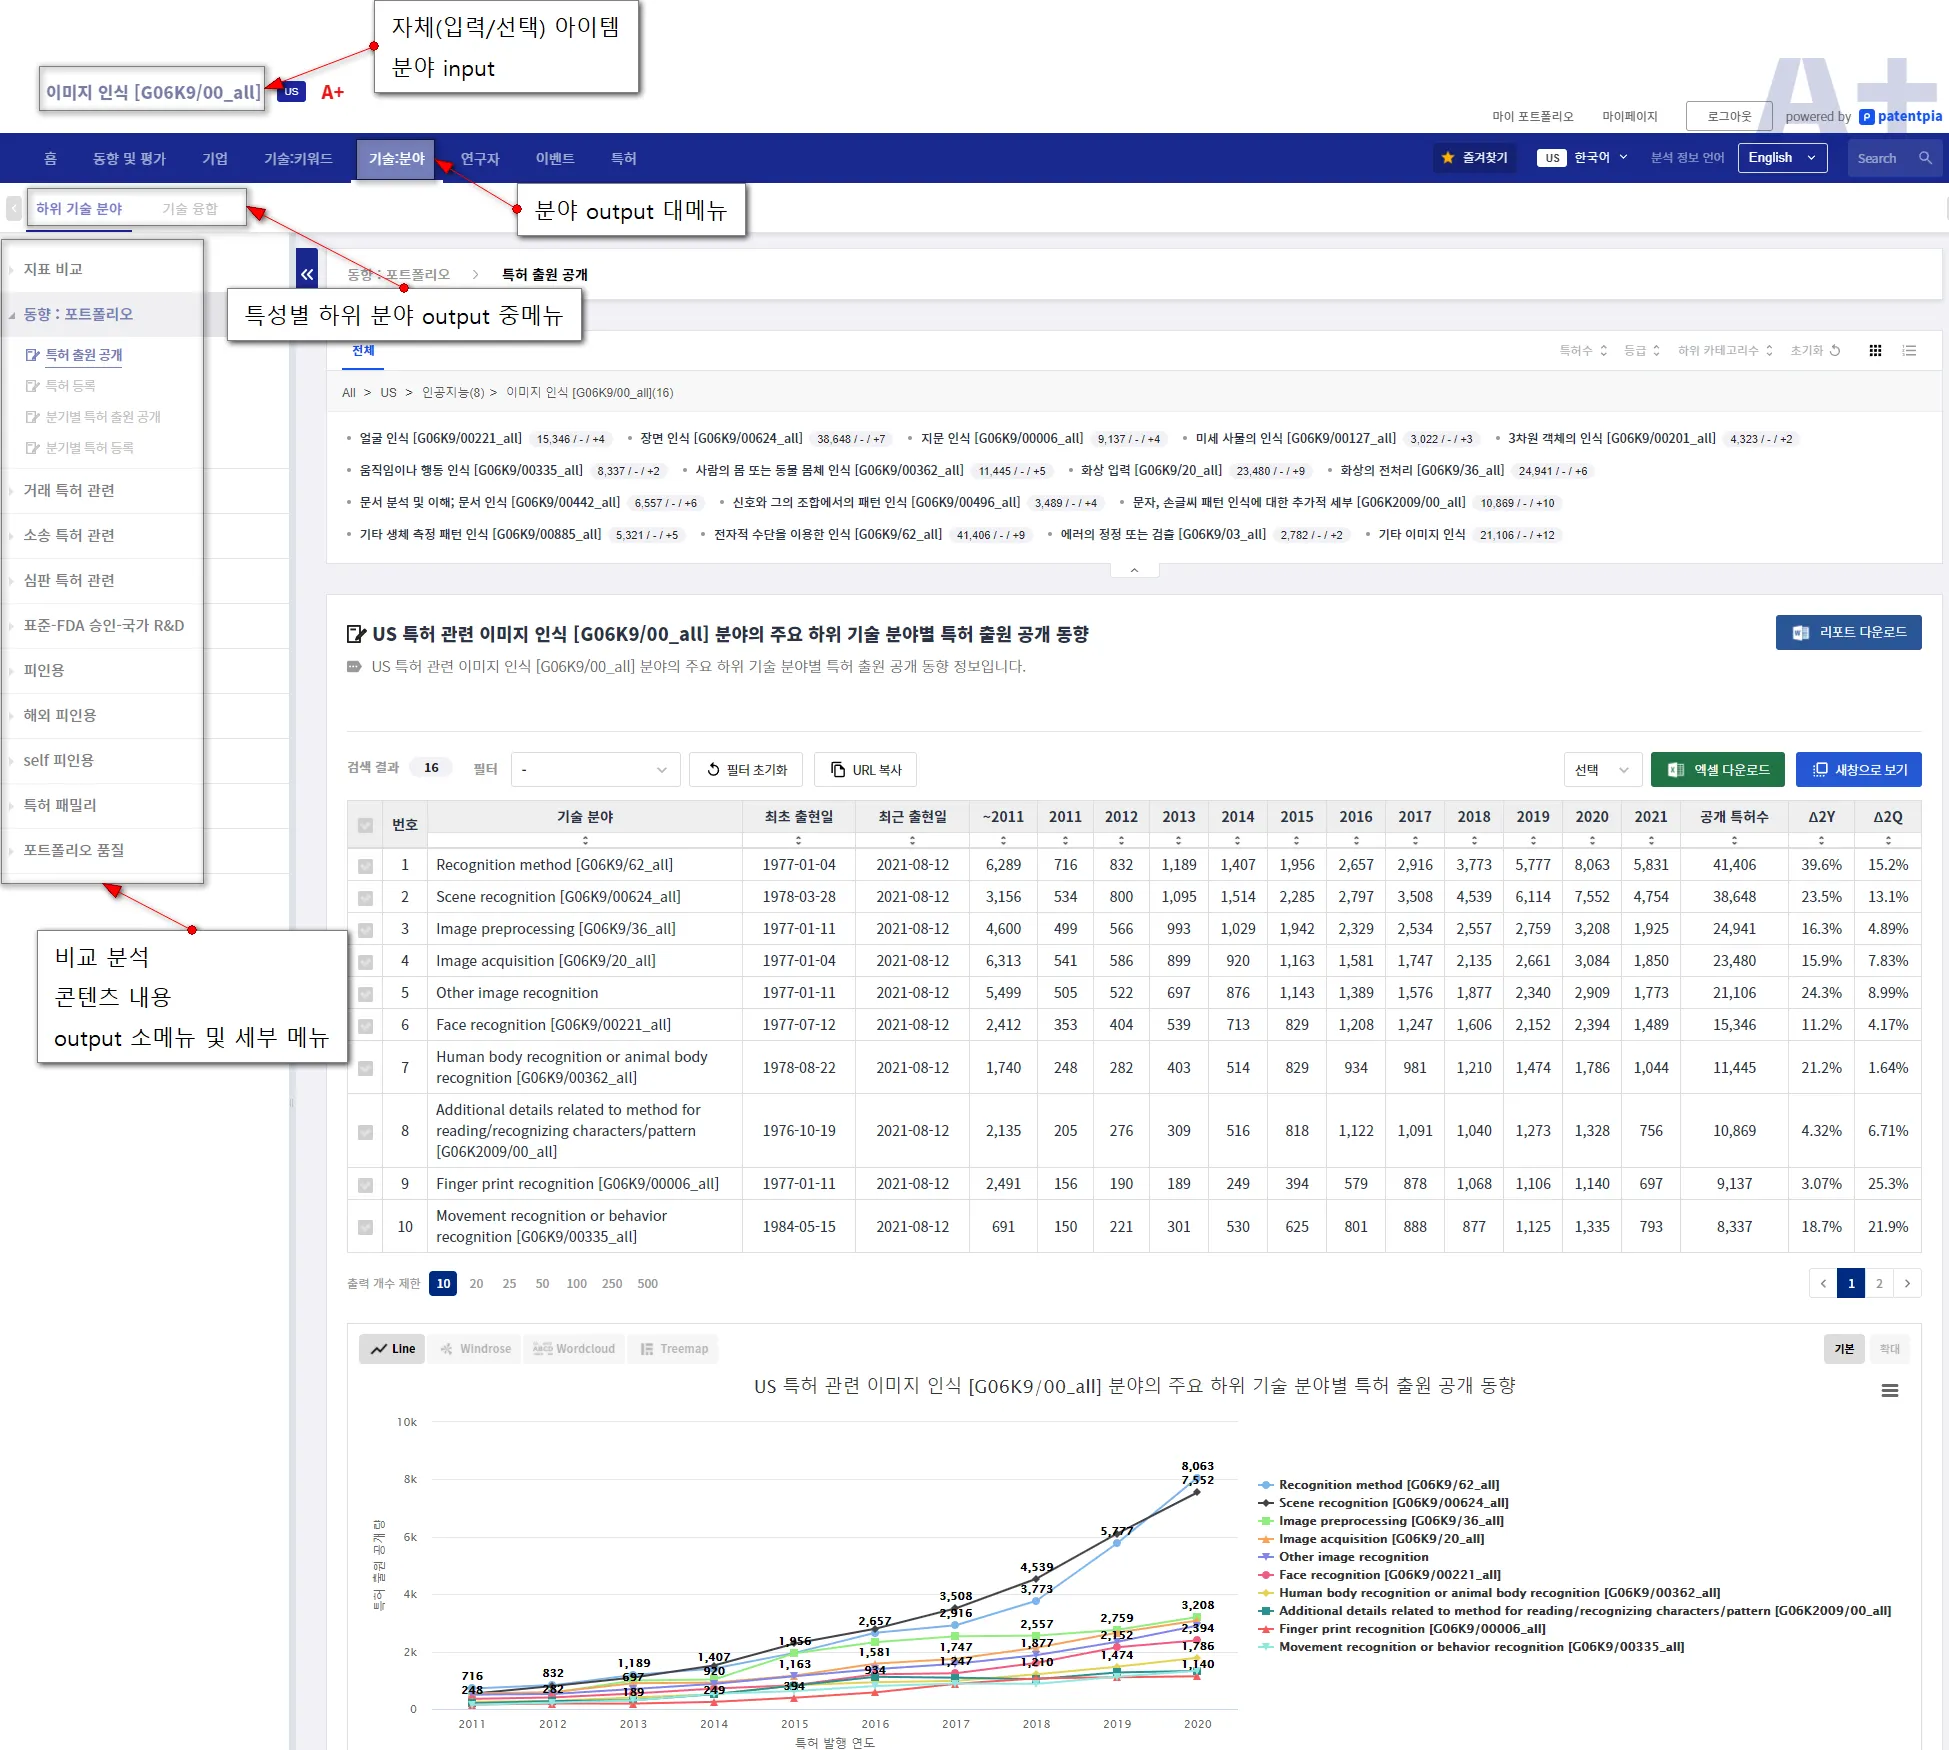Screen dimensions: 1949x1750
Task: Switch chart to Wordcloud view
Action: (574, 1349)
